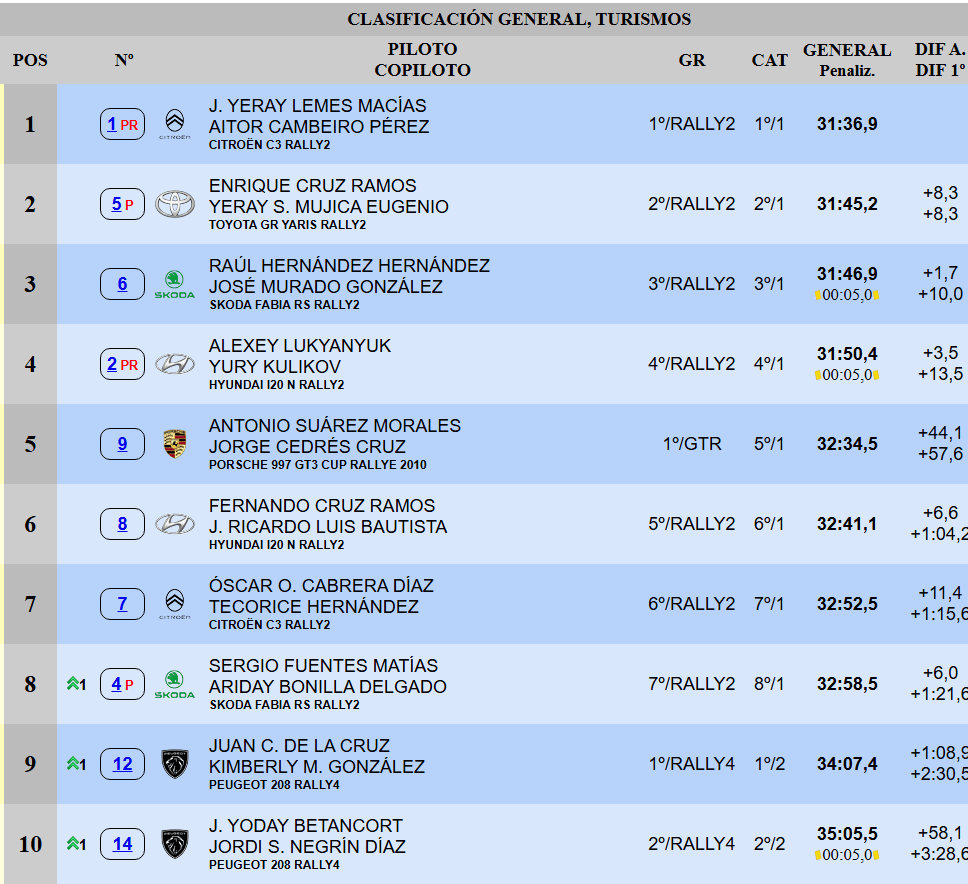Click the Peugeot logo for car 14
The width and height of the screenshot is (968, 884).
coord(174,844)
